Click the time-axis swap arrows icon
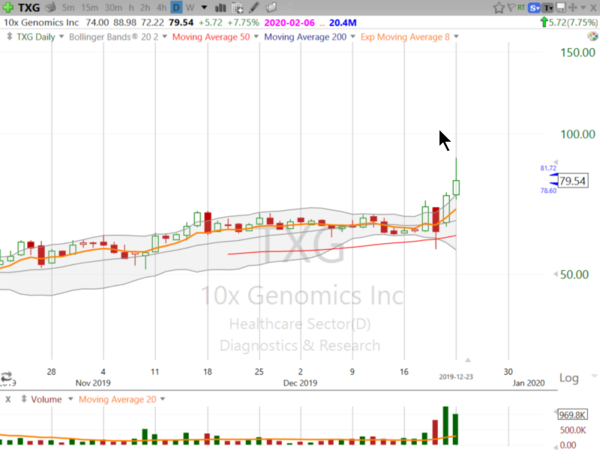 7,376
